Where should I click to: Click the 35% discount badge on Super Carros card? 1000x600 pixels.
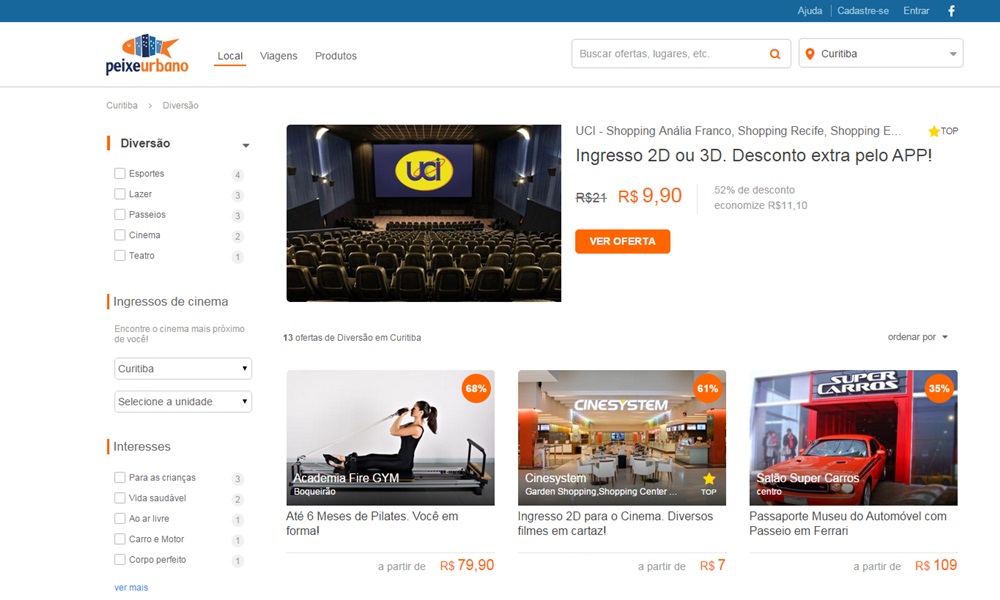point(939,388)
